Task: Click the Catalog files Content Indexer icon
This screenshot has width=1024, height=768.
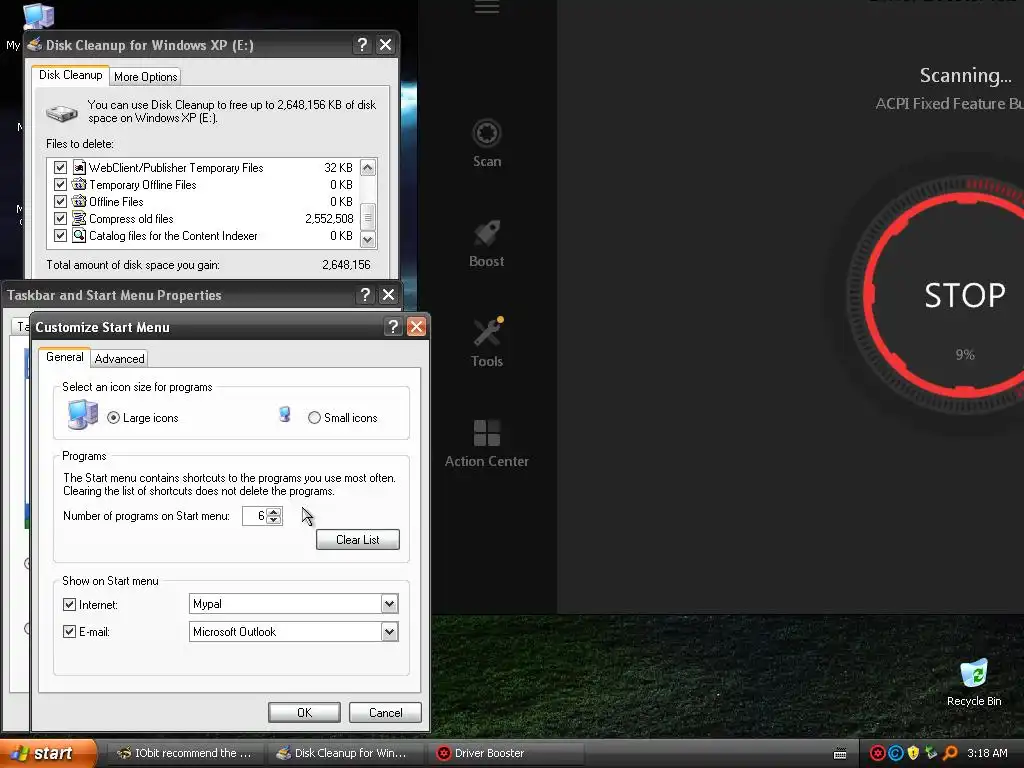Action: (79, 236)
